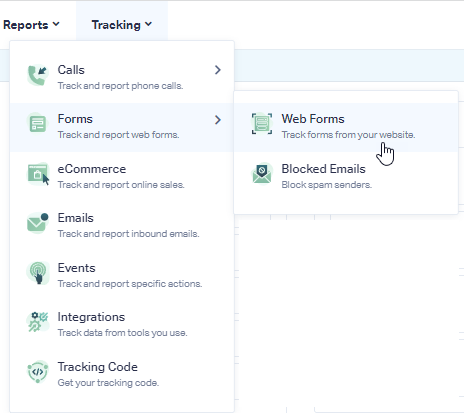Click the Emails envelope icon
Screen dimensions: 464x413
point(38,222)
